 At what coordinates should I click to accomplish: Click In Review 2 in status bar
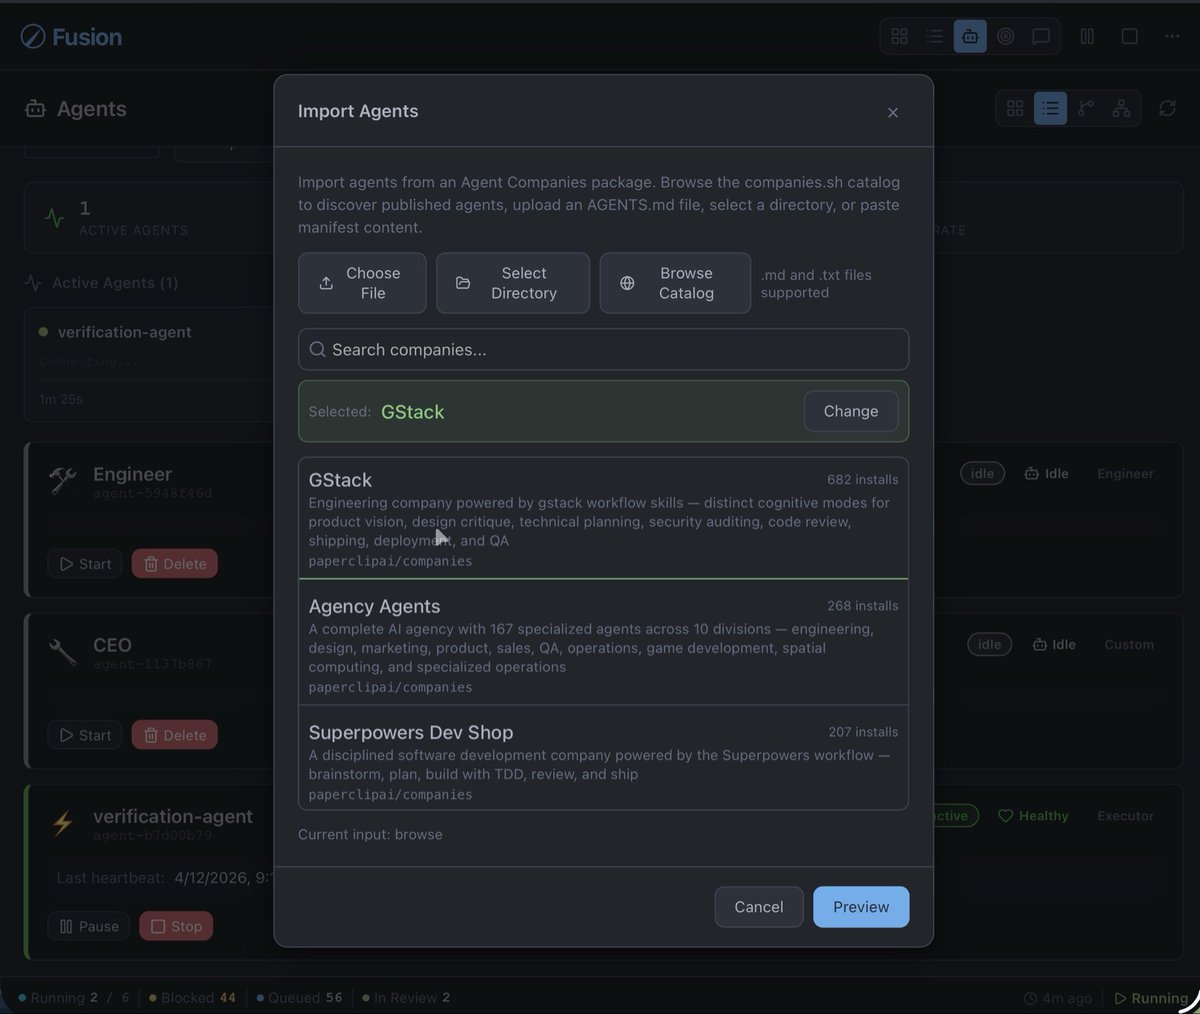pos(406,997)
